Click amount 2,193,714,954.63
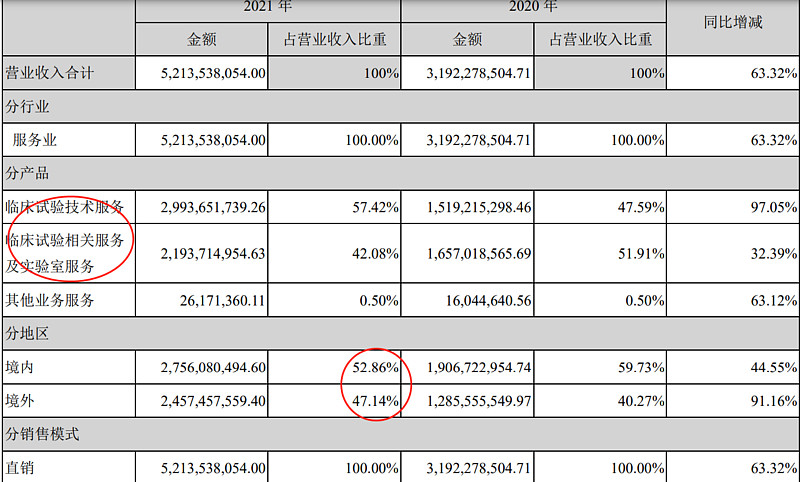Screen dimensions: 800x482 tap(213, 254)
